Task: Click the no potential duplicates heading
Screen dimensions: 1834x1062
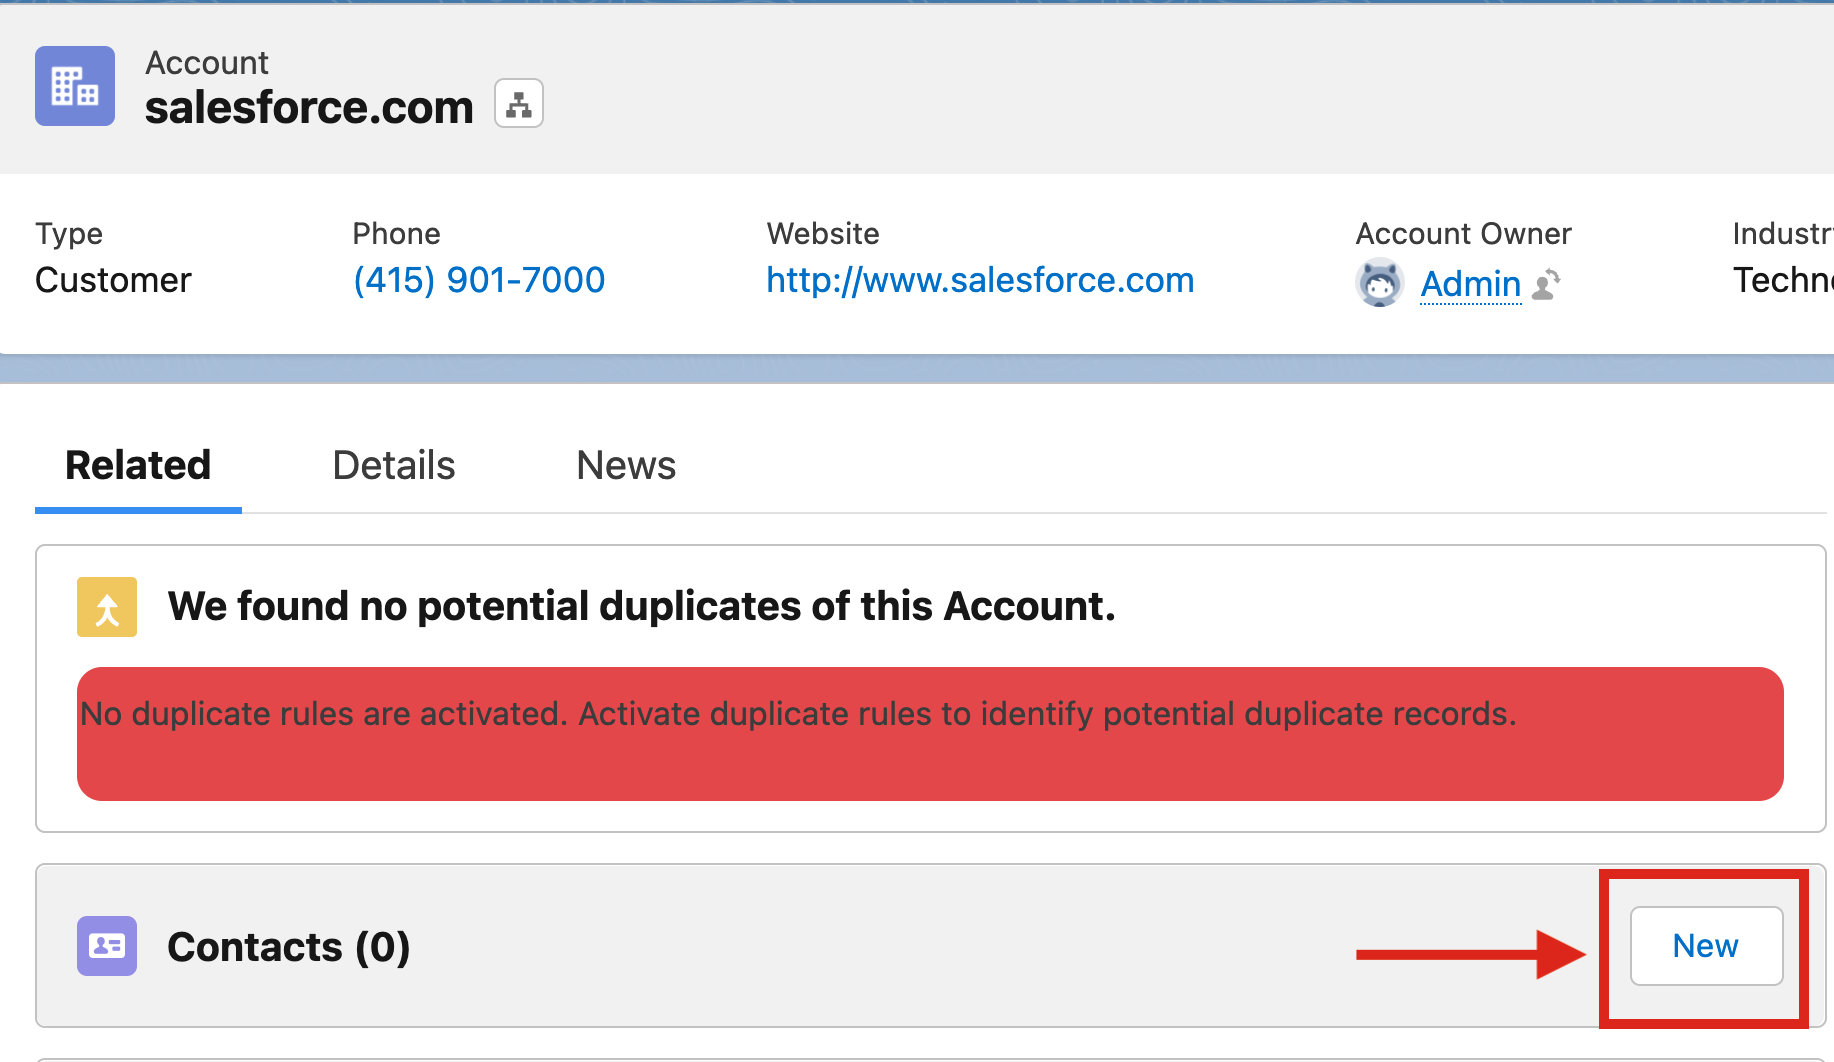Action: [x=641, y=606]
